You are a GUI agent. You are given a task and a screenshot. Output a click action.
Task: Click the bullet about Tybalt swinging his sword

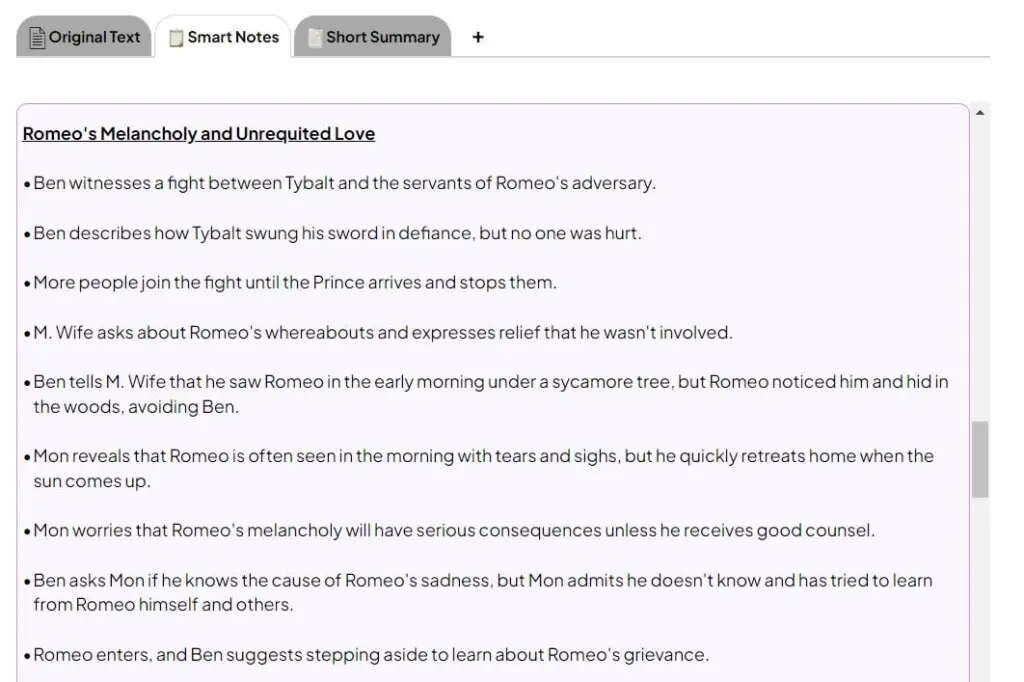pos(337,233)
